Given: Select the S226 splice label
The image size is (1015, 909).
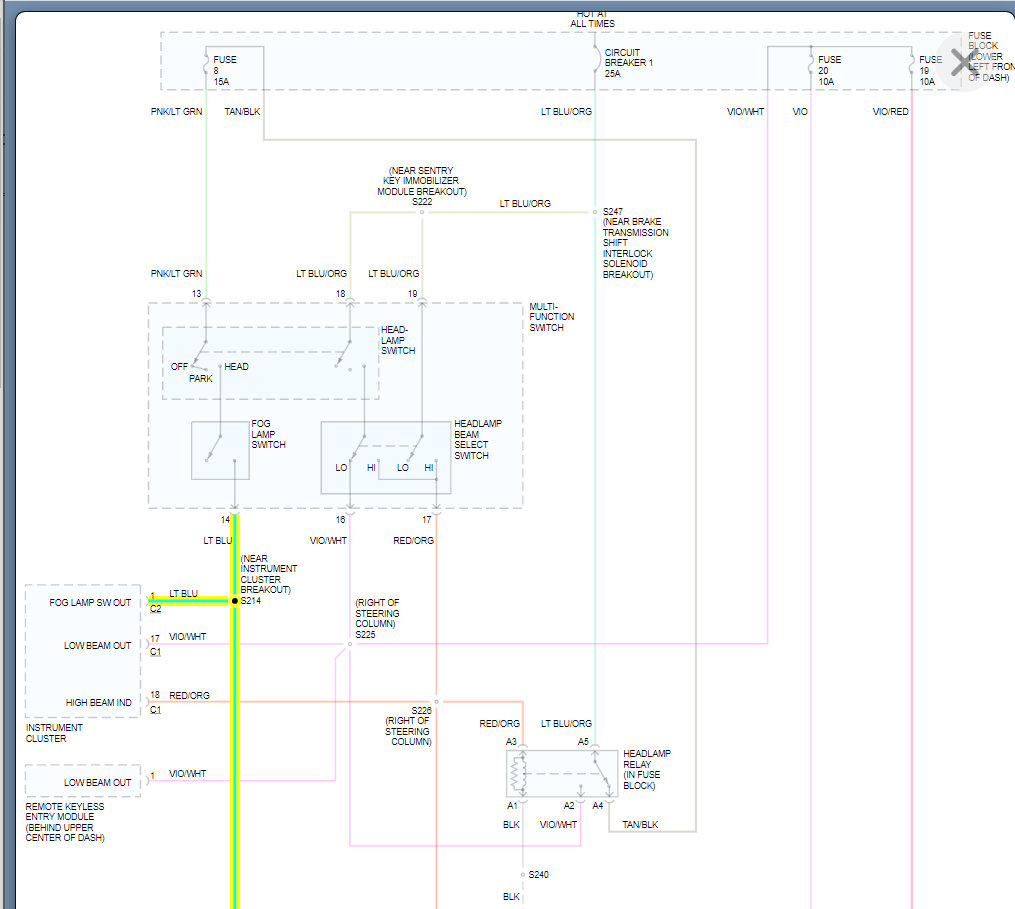Looking at the screenshot, I should click(x=421, y=710).
